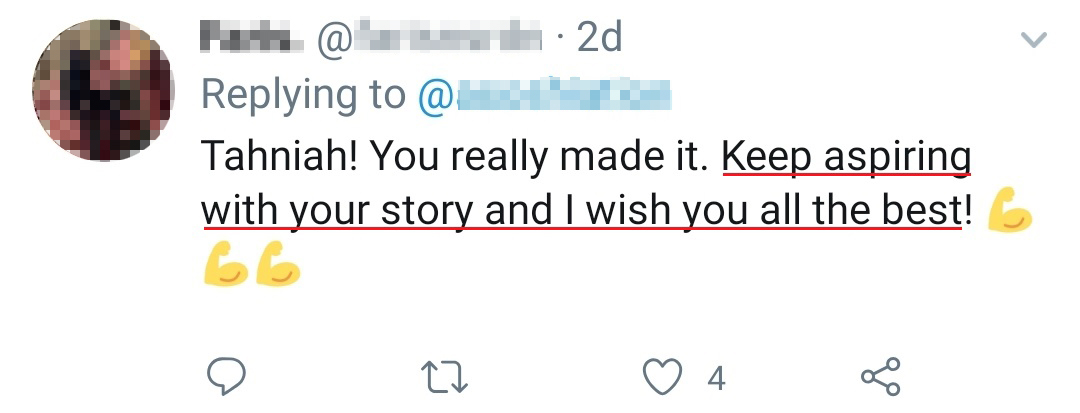Click the Replying to label
Image resolution: width=1080 pixels, height=413 pixels.
(303, 94)
